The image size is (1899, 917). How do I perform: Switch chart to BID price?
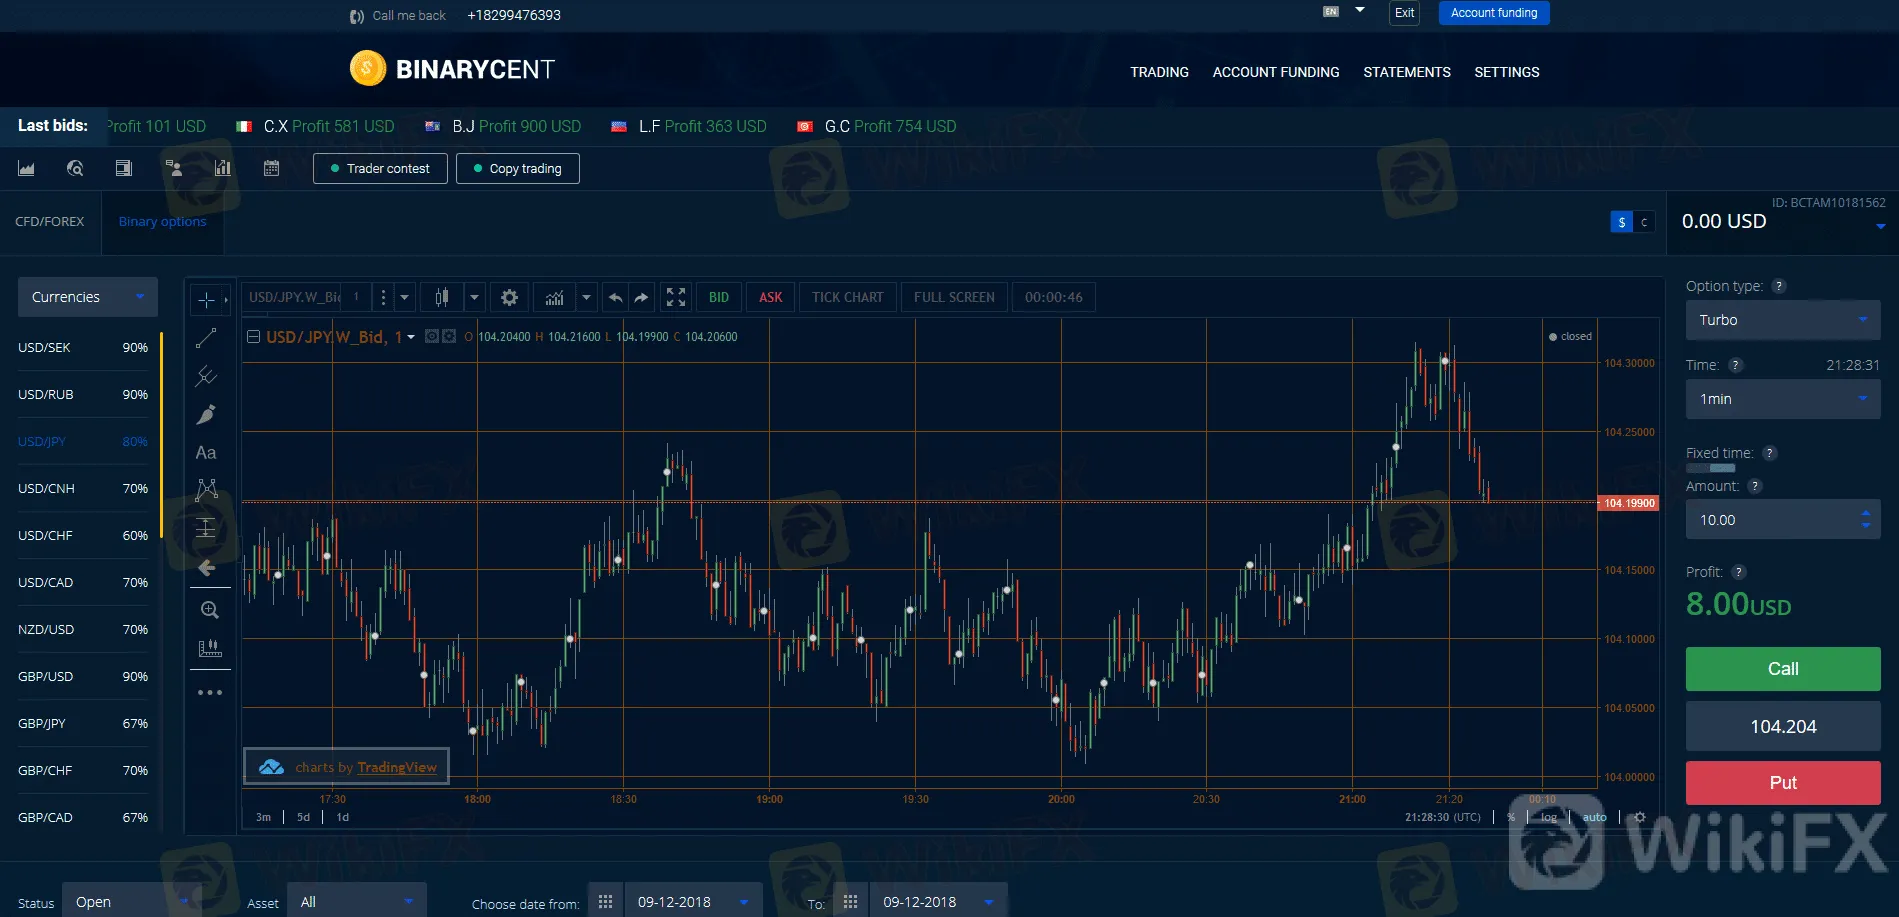pos(719,297)
